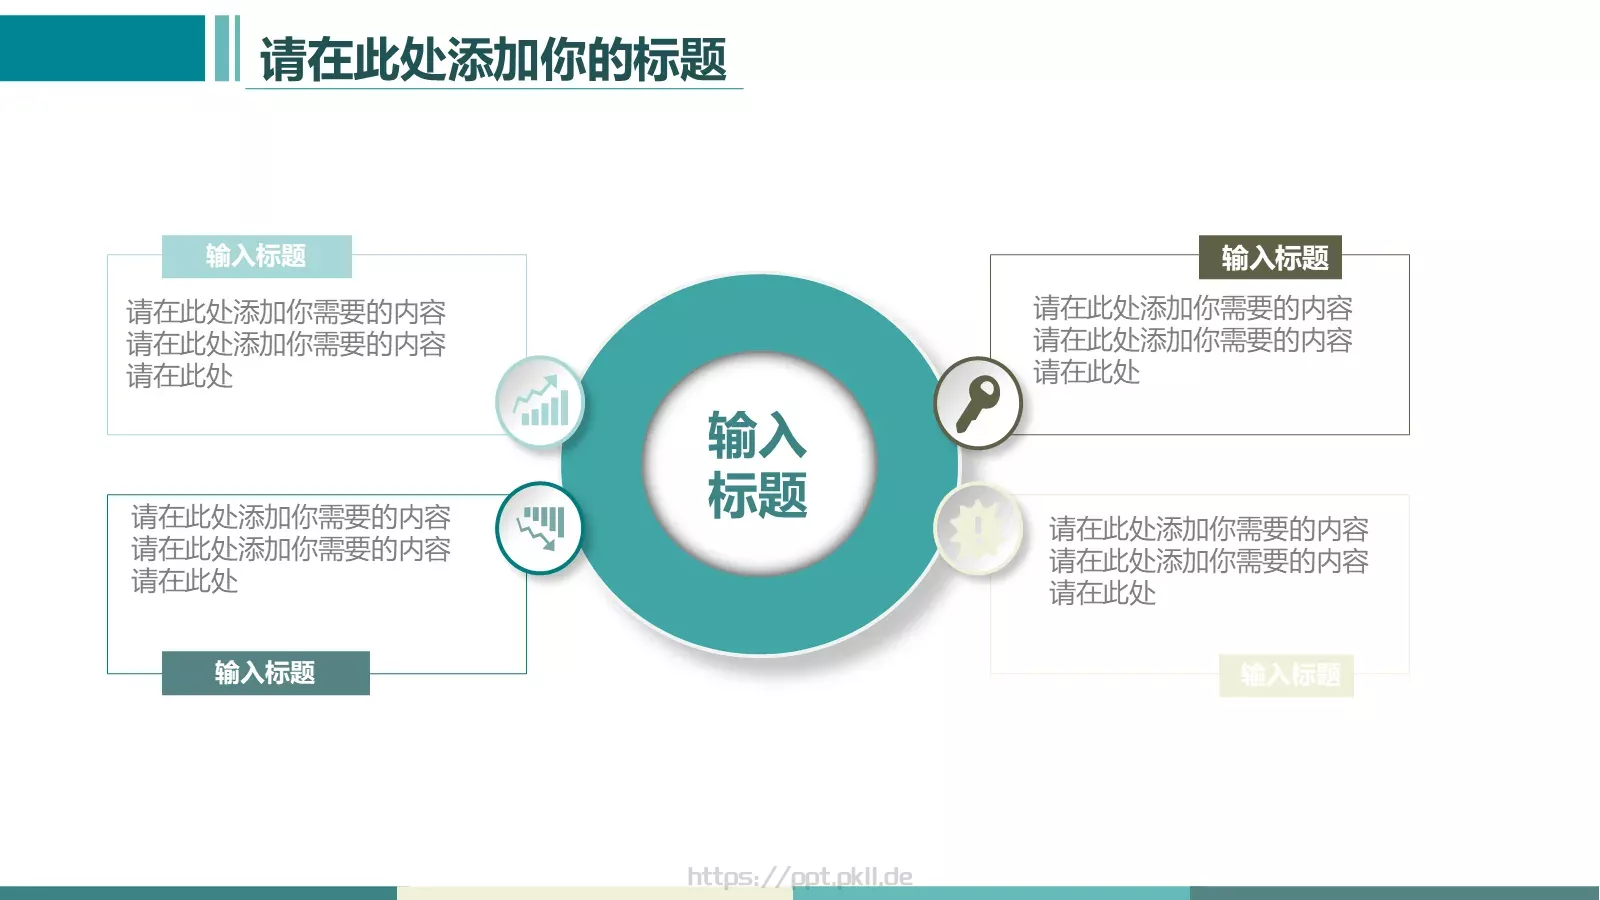Click the declining chart arrow icon

[x=540, y=528]
